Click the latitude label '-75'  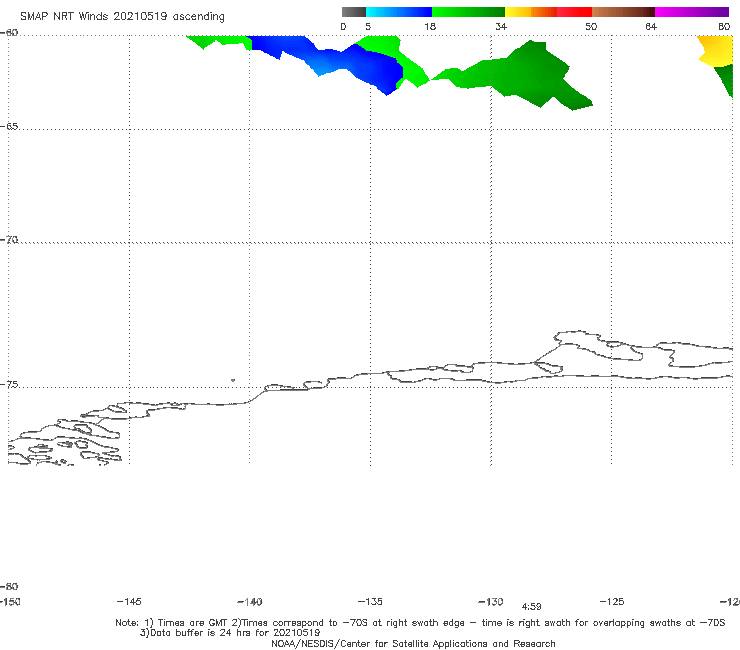[x=9, y=385]
